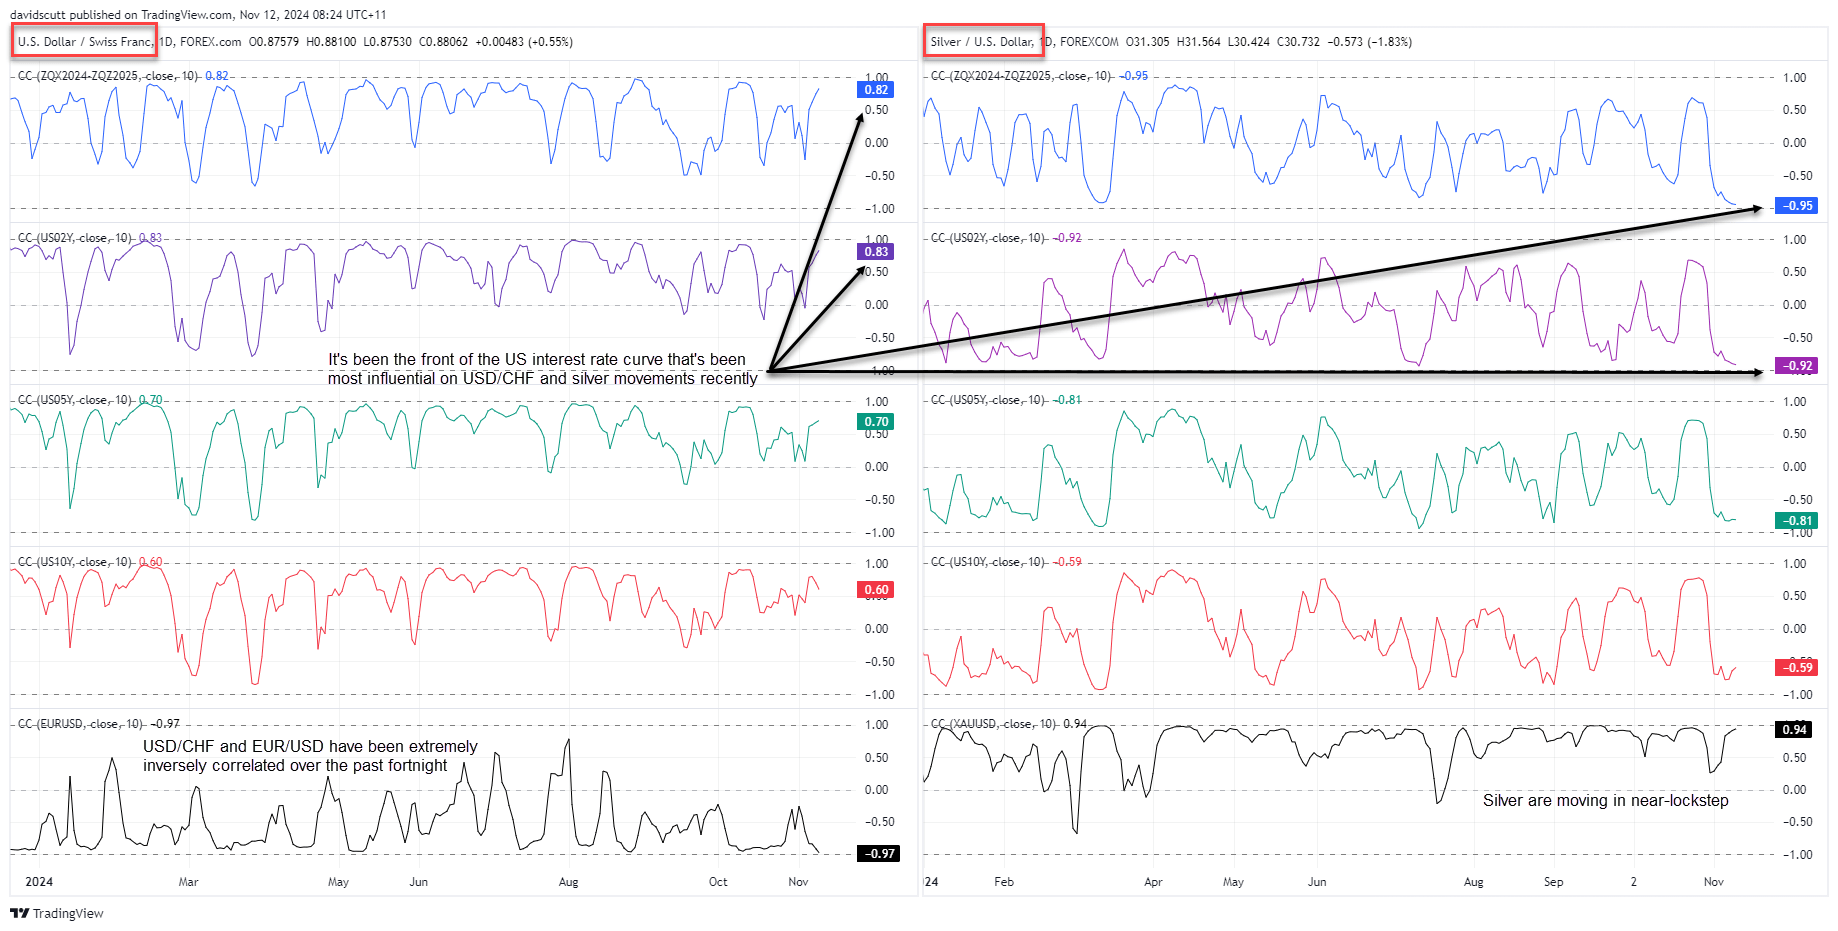Click the USD/CHF close value C0.88062
The image size is (1838, 931).
tap(443, 42)
